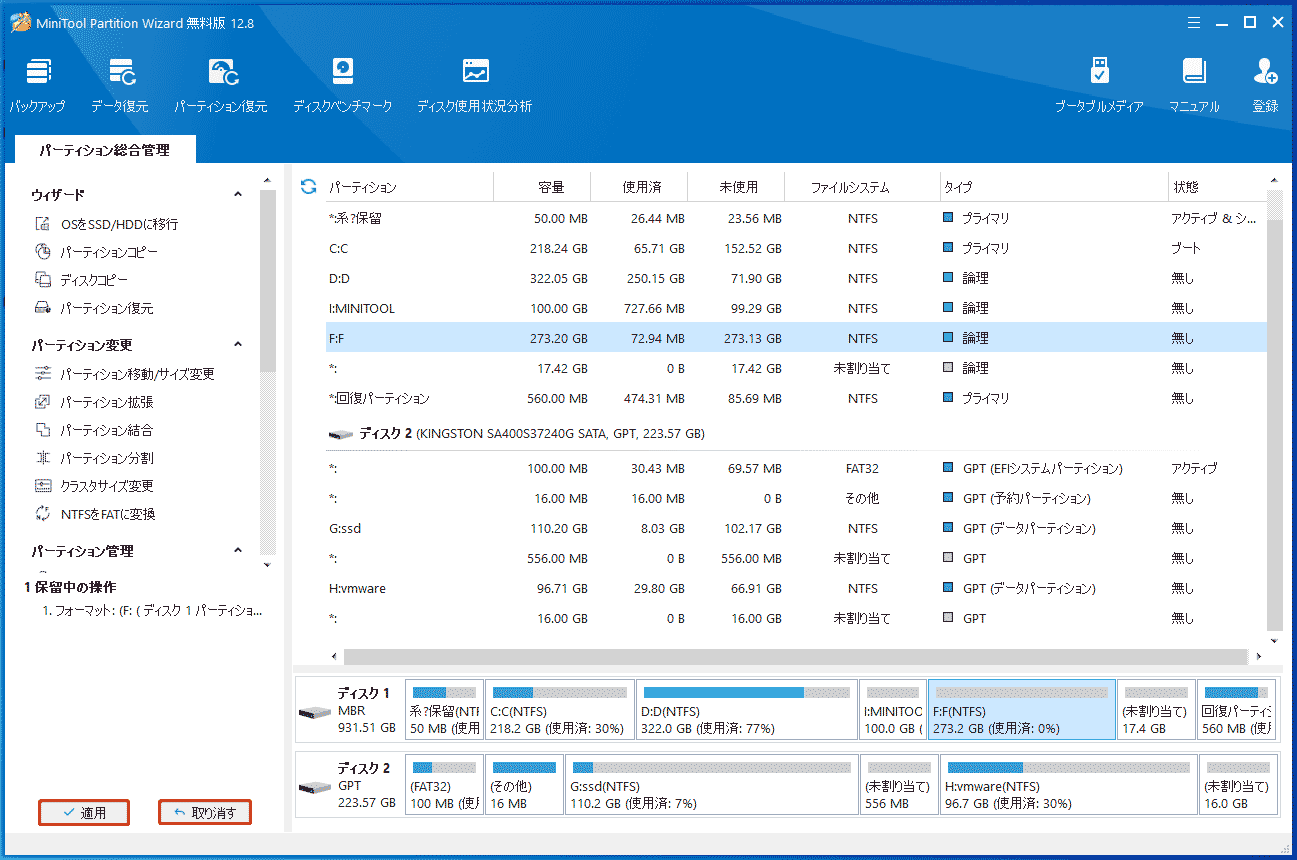Select the GPT (EFIシステムパーティション) row

point(796,468)
